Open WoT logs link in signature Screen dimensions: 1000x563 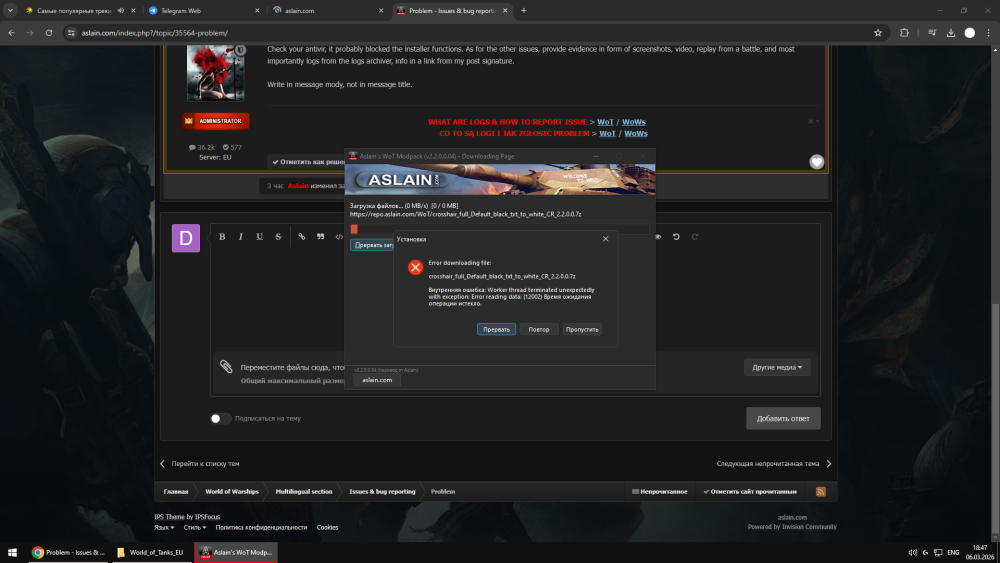click(x=605, y=122)
